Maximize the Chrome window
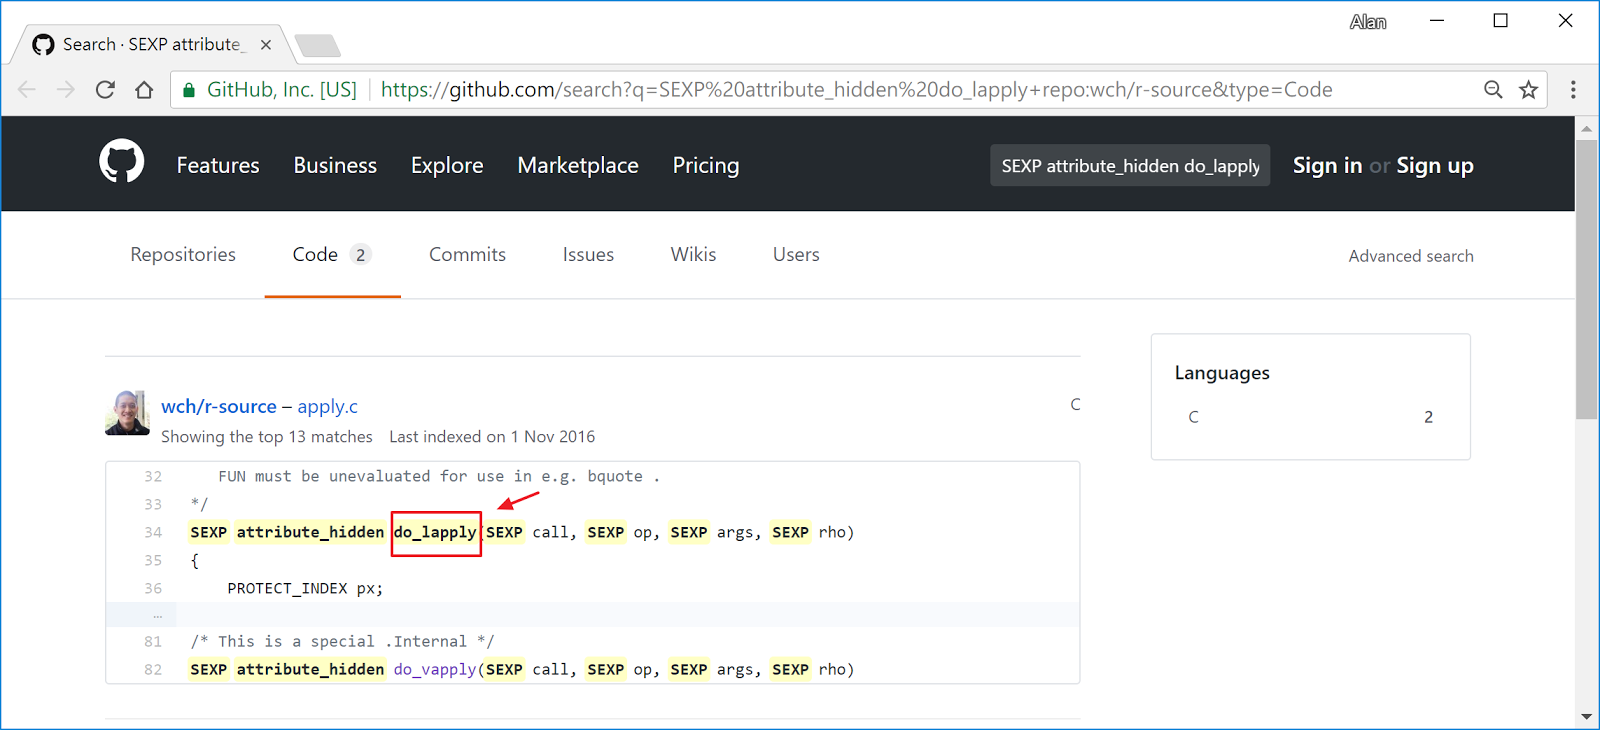This screenshot has height=730, width=1600. pos(1501,21)
